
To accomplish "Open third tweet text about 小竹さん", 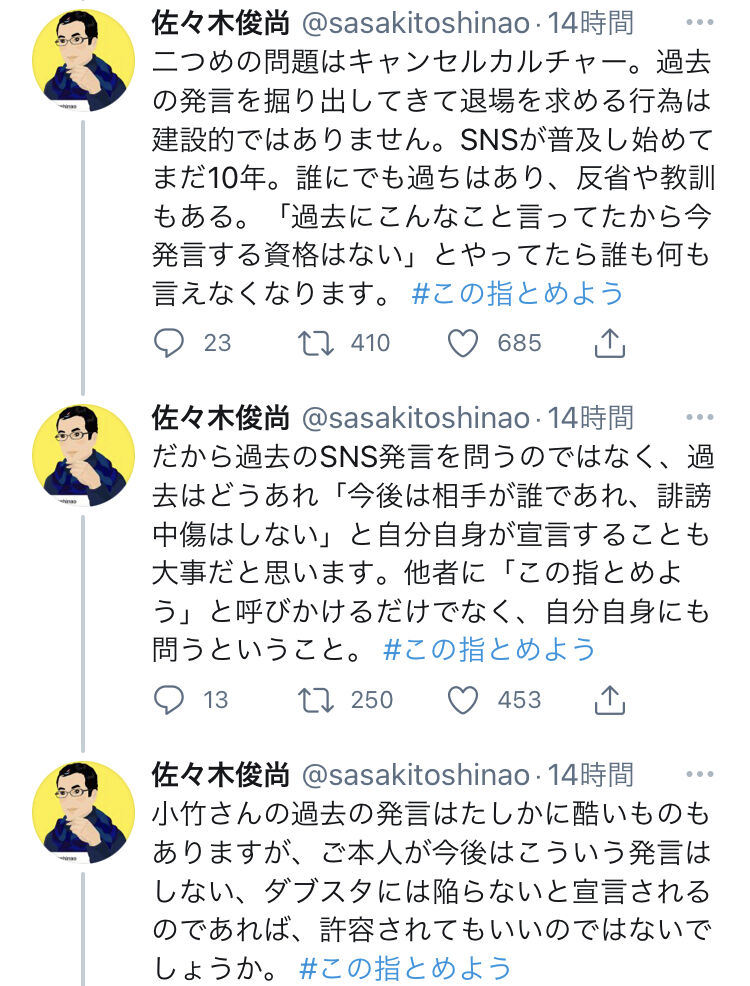I will (x=432, y=890).
